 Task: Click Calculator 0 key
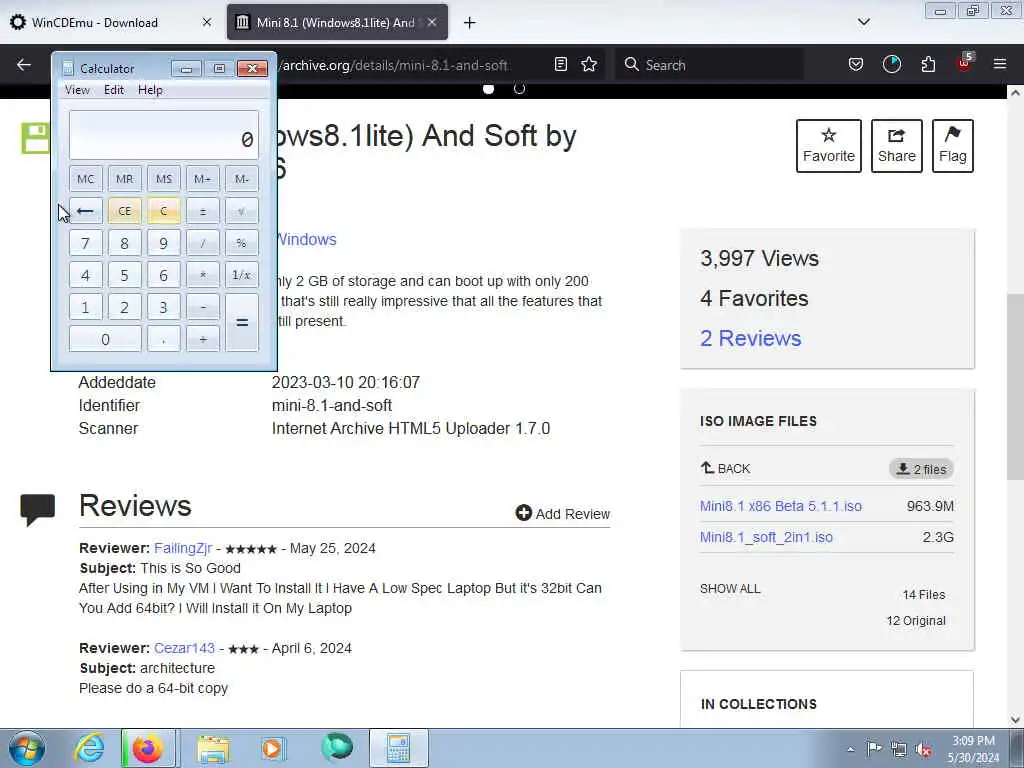(105, 339)
